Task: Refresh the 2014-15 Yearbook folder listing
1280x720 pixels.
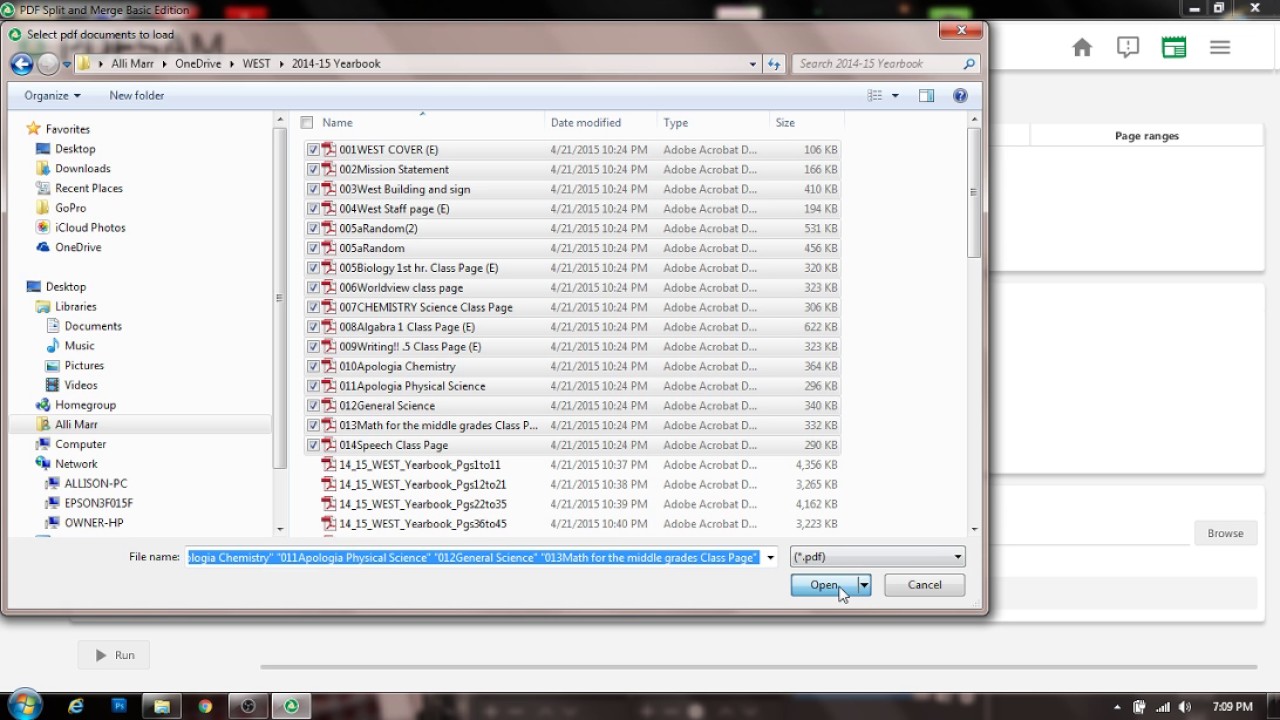Action: (x=774, y=64)
